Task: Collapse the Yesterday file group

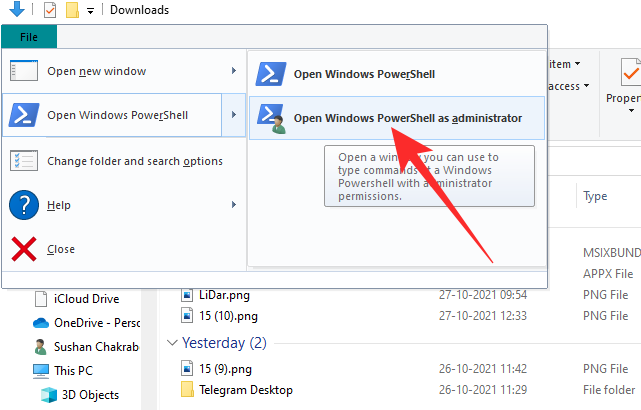Action: (x=172, y=343)
